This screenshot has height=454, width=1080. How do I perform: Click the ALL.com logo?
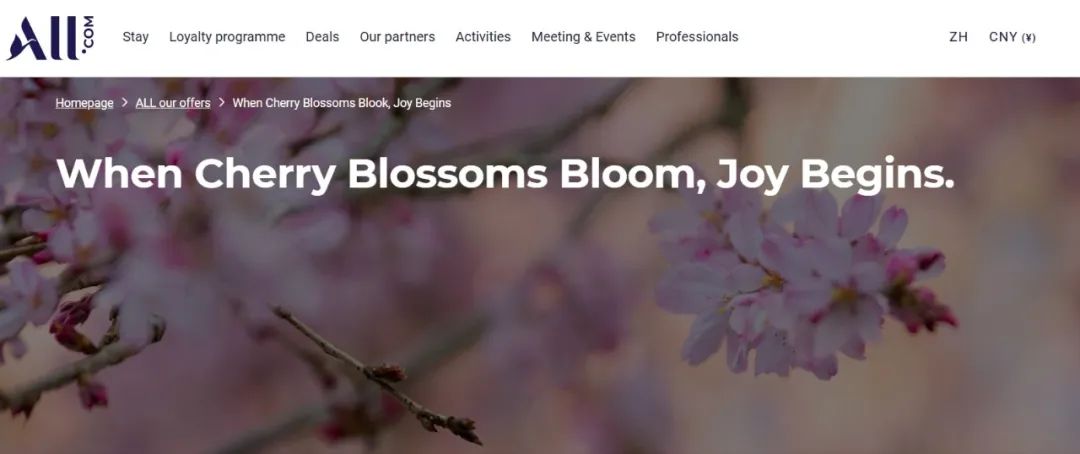pyautogui.click(x=50, y=38)
